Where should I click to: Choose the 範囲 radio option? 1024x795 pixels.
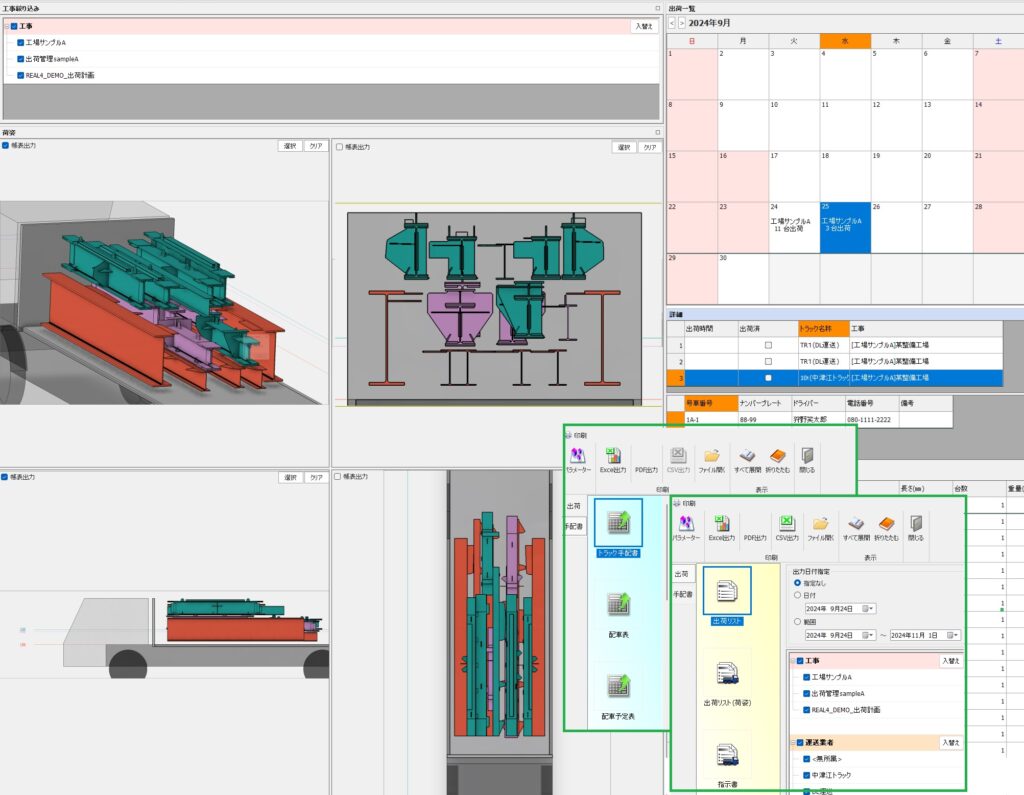pyautogui.click(x=797, y=621)
